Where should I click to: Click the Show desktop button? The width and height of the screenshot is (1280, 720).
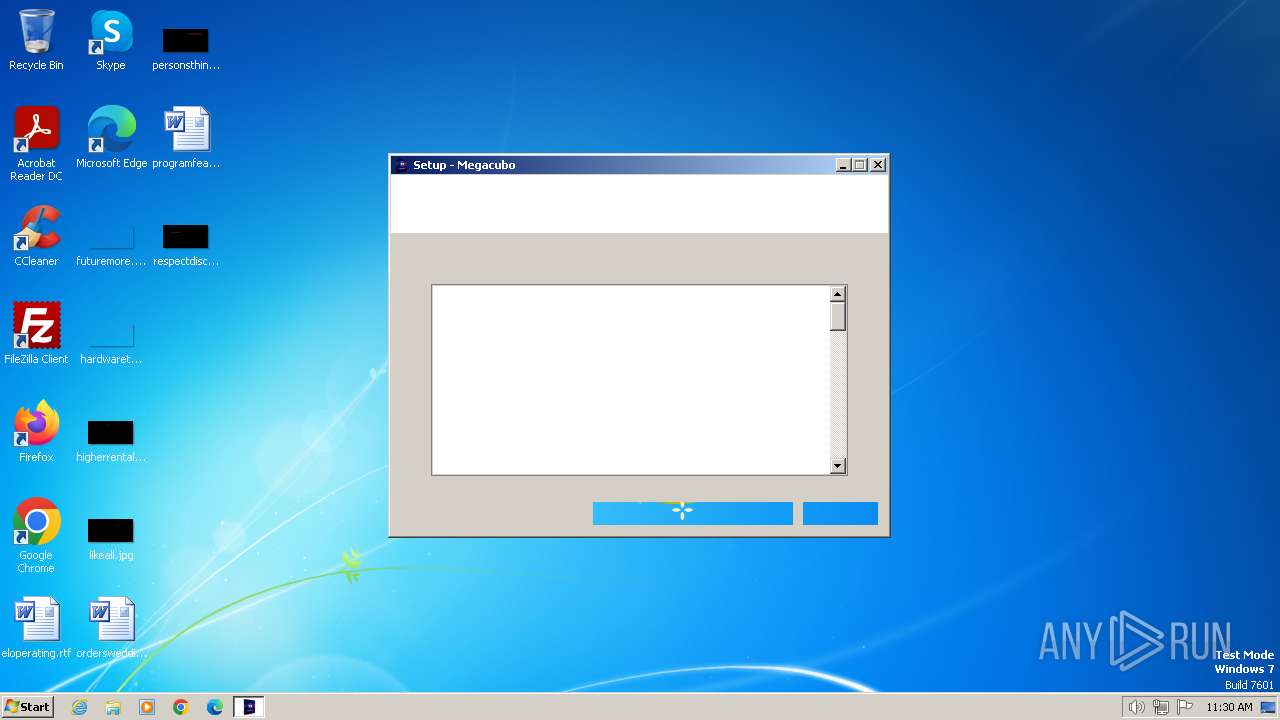coord(1268,707)
